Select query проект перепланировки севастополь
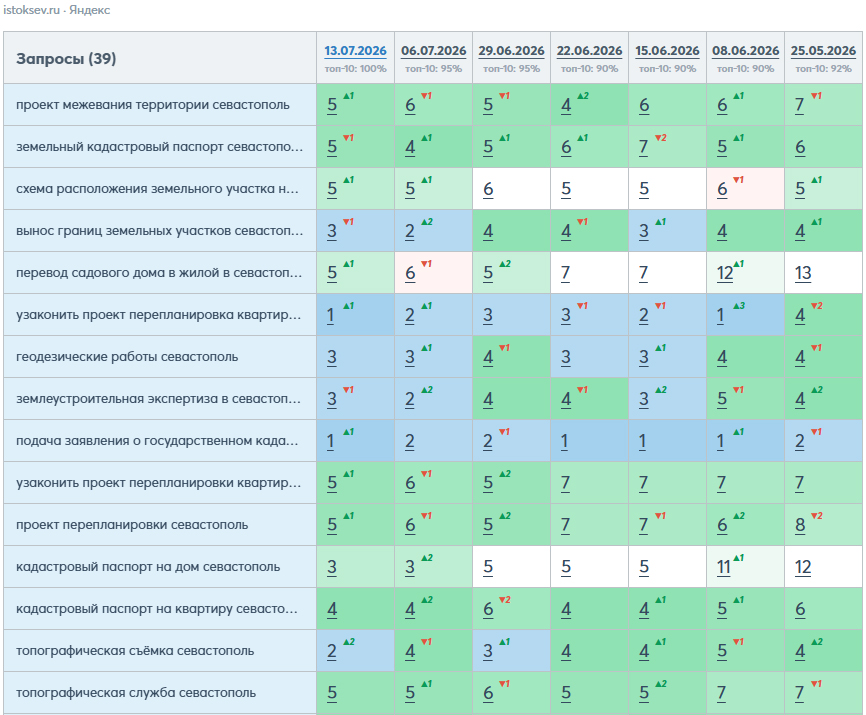 click(x=132, y=525)
